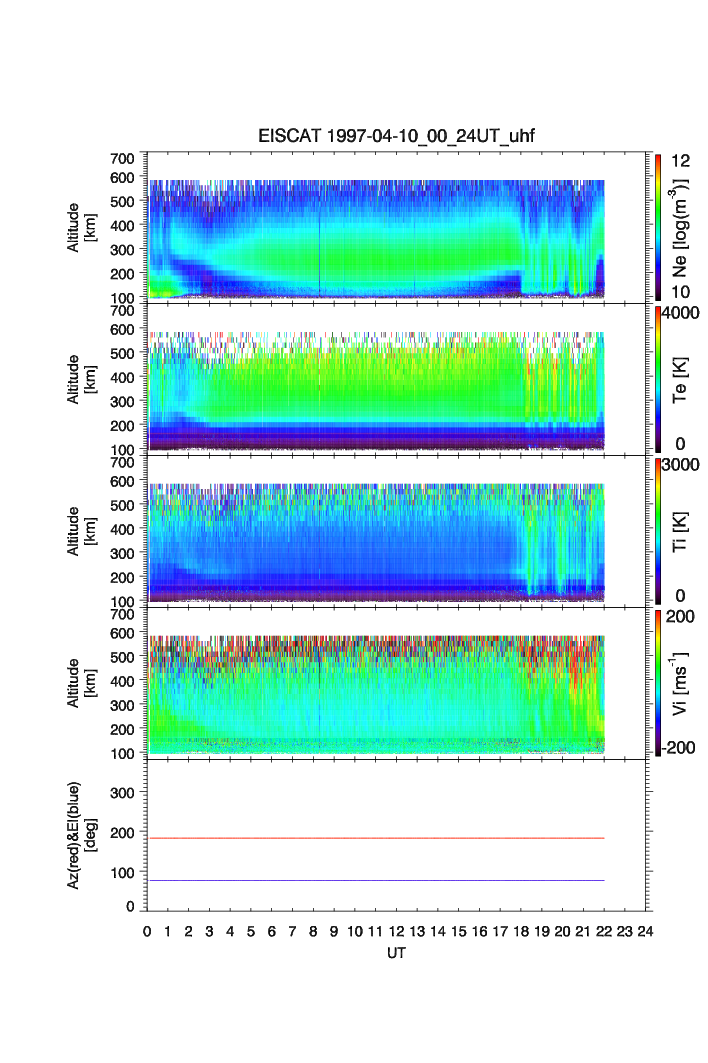Click the Te panel Altitude [km] label

[82, 380]
